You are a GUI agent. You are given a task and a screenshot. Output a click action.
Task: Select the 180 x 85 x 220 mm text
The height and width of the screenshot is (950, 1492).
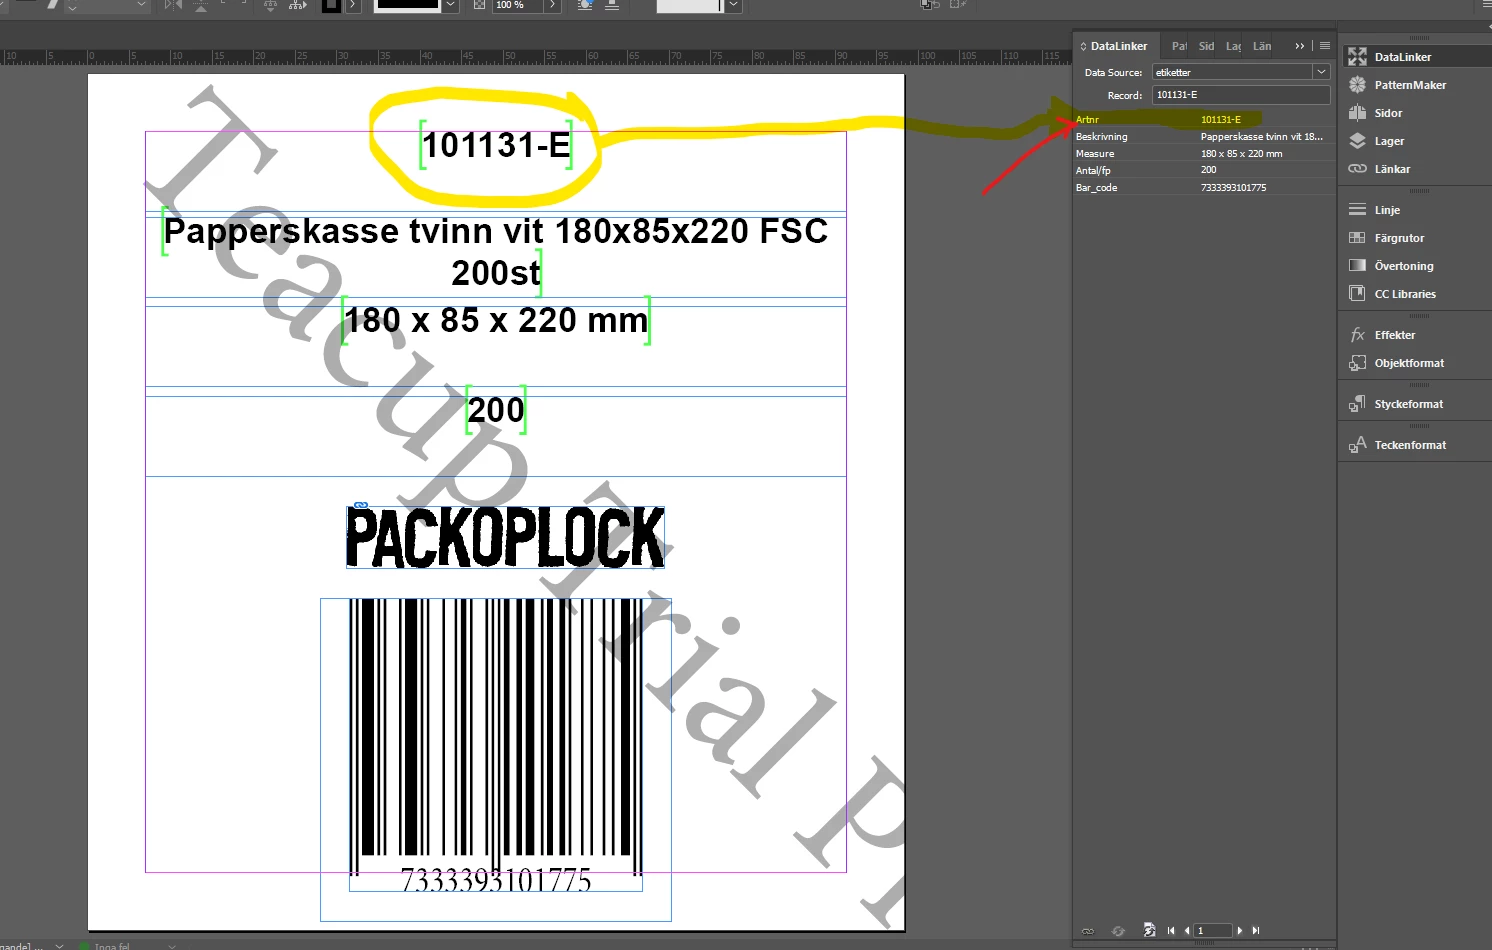coord(496,320)
